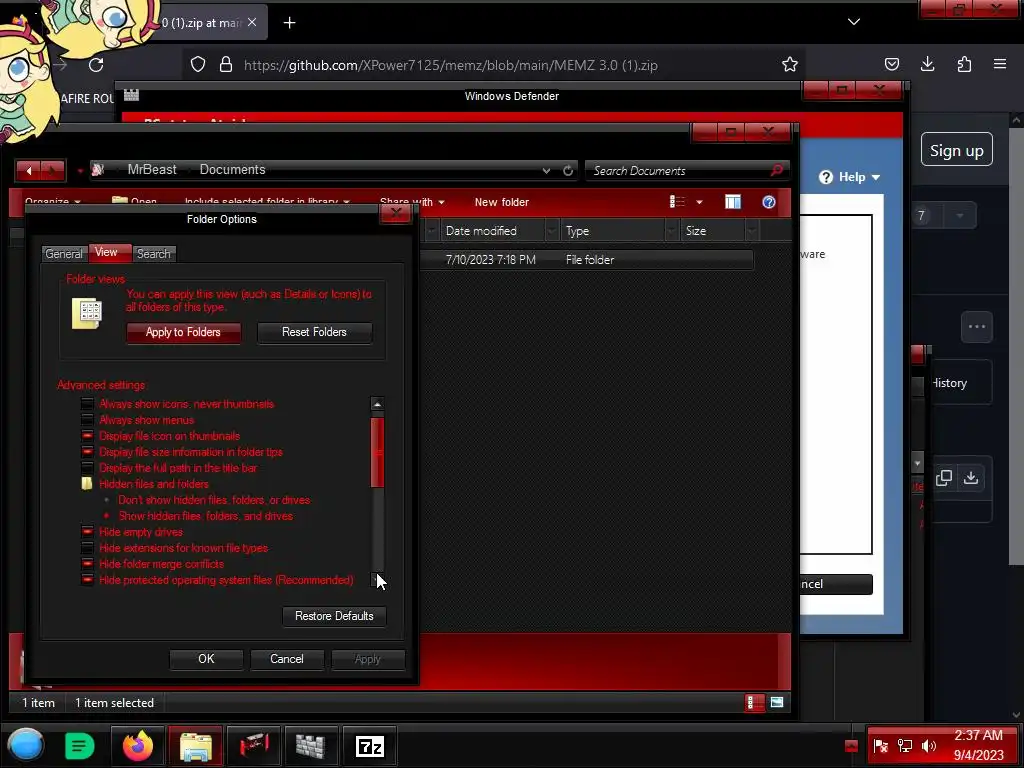This screenshot has width=1024, height=768.
Task: Click Apply to Folders button
Action: 183,332
